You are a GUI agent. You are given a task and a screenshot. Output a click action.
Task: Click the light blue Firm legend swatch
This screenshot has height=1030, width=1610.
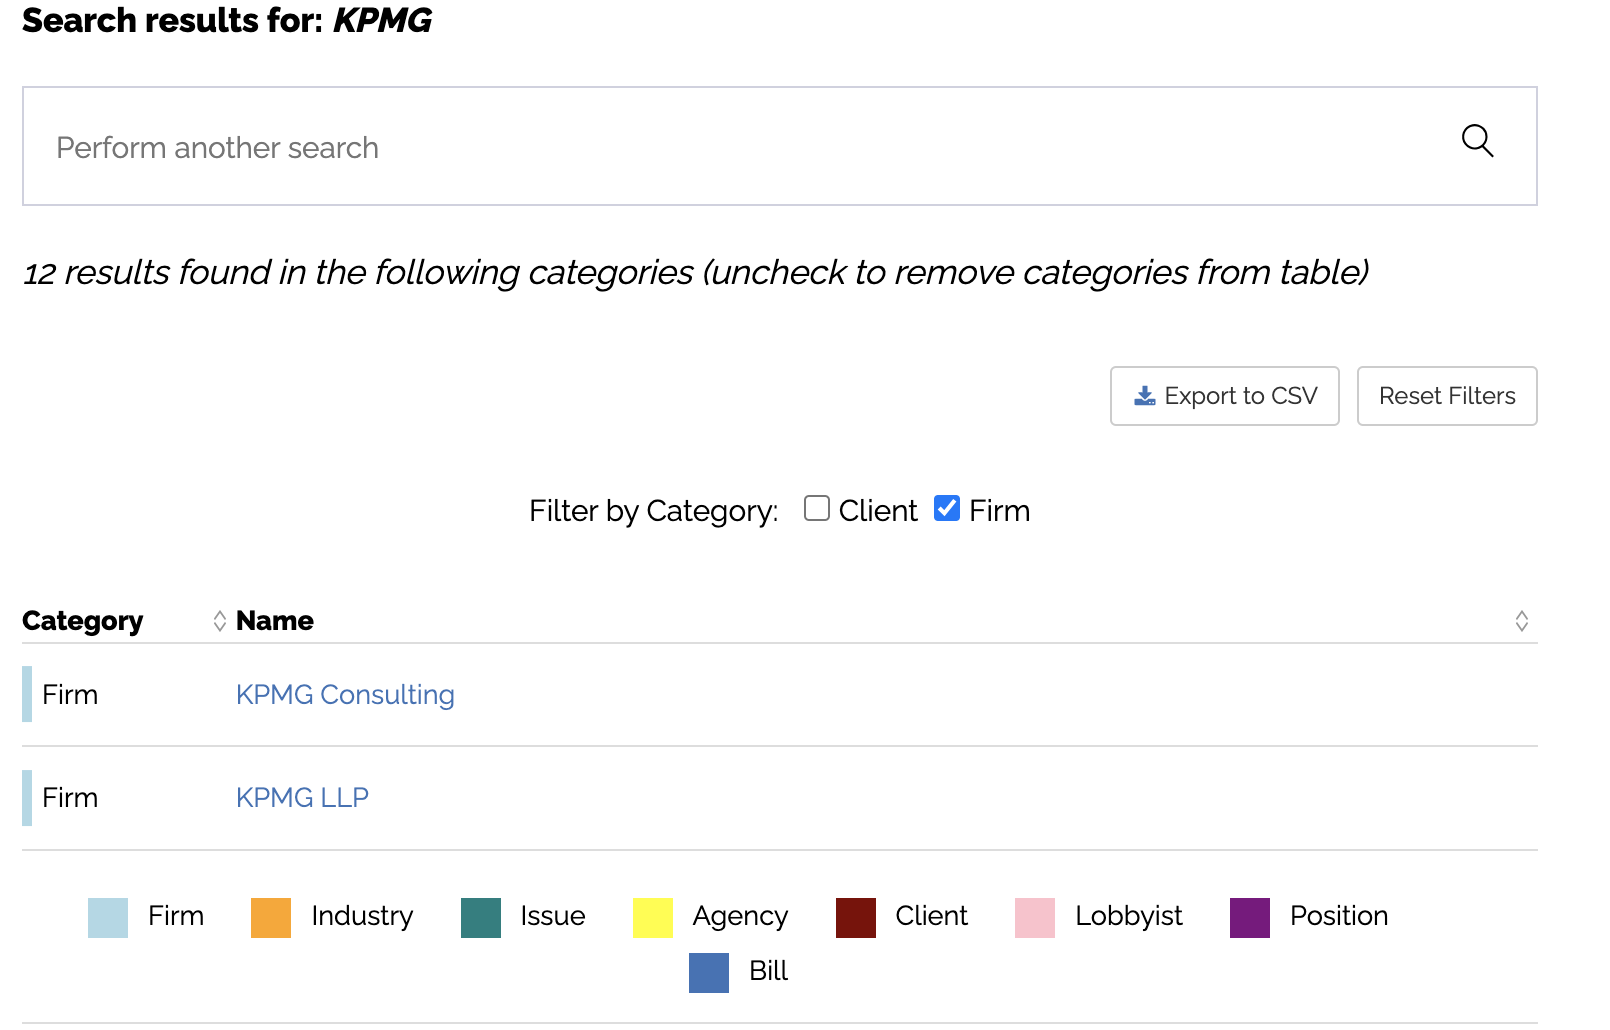108,917
